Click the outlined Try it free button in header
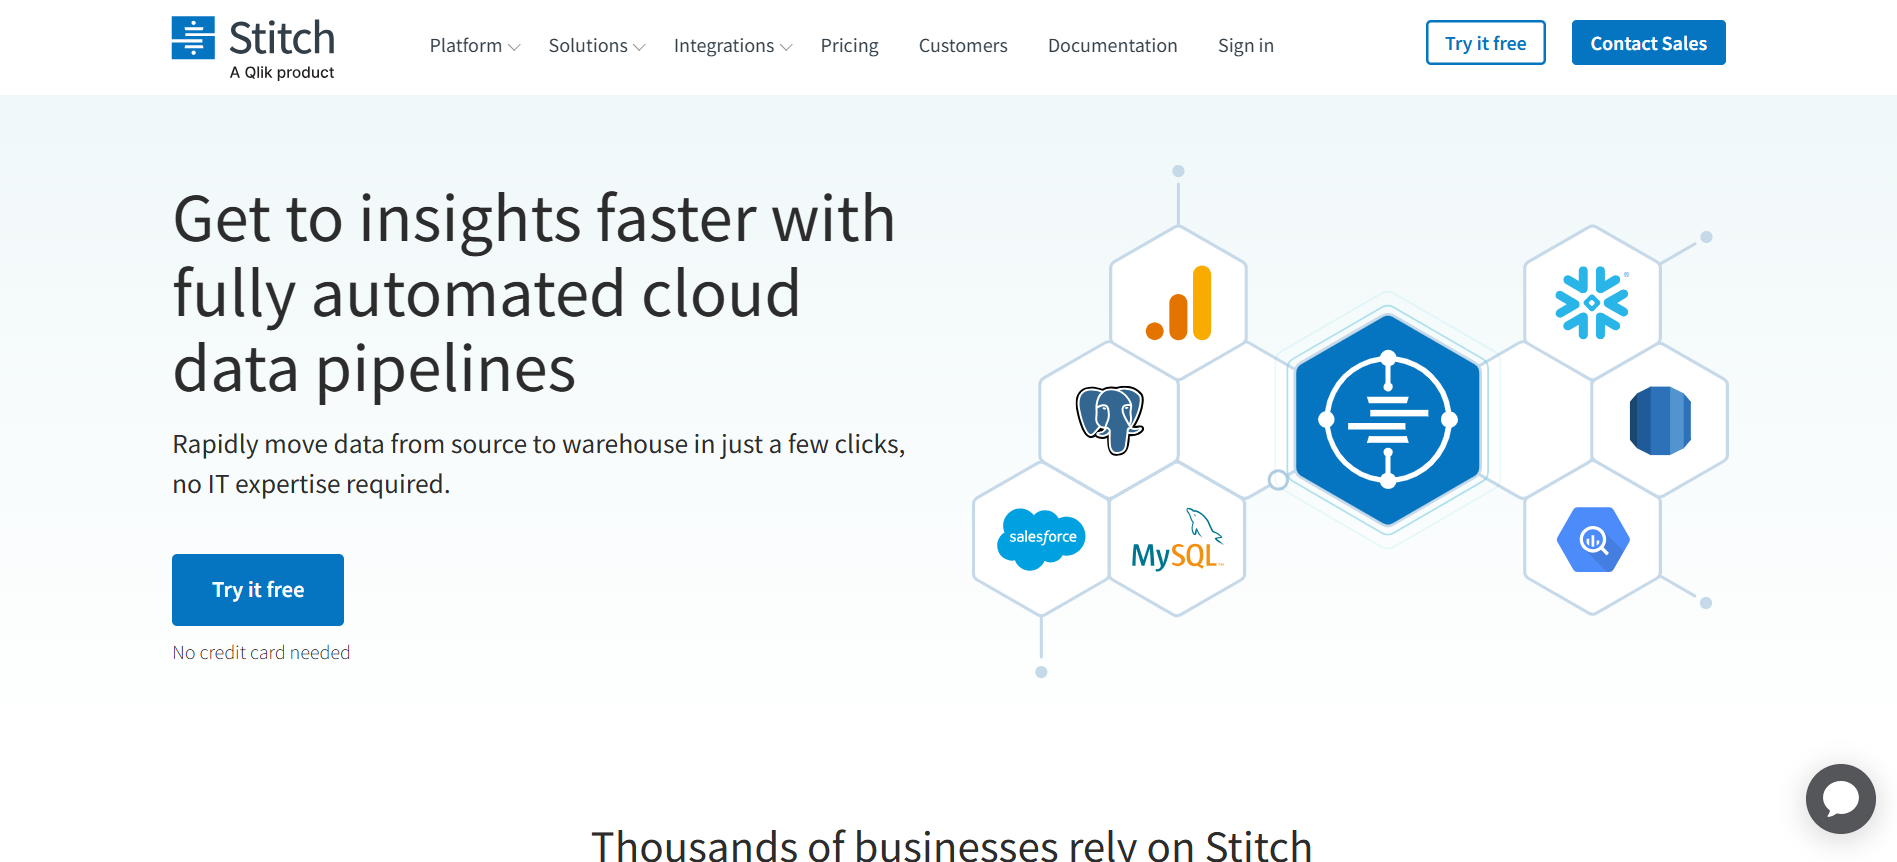The height and width of the screenshot is (862, 1897). click(1485, 43)
